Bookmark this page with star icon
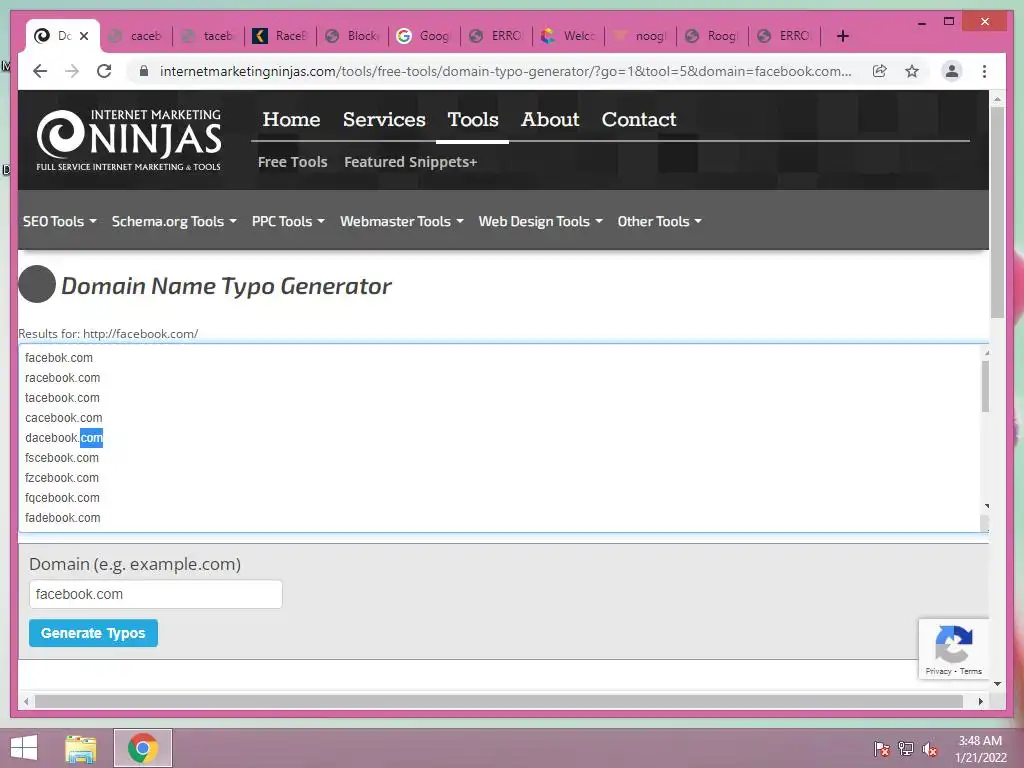Screen dimensions: 1024x768 pyautogui.click(x=912, y=71)
